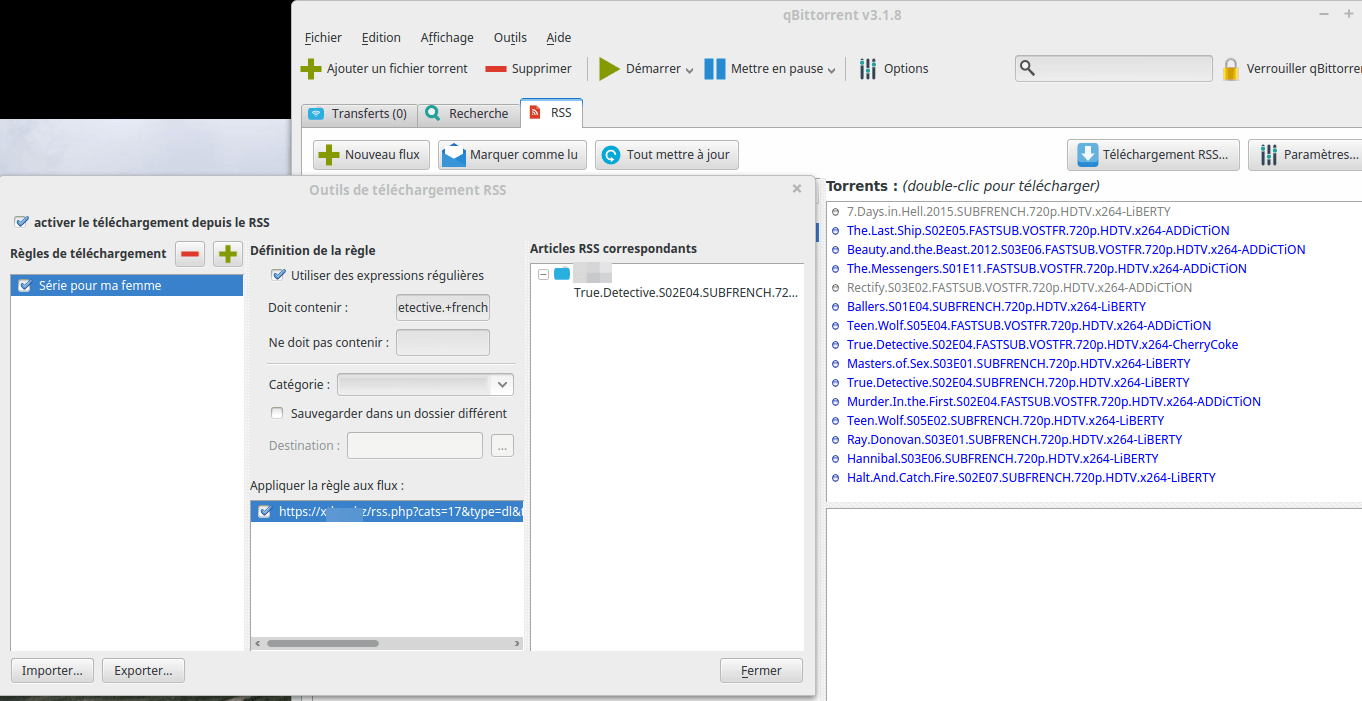Viewport: 1362px width, 701px height.
Task: Click the padlock Verrouiller qBittorrent icon
Action: (x=1231, y=69)
